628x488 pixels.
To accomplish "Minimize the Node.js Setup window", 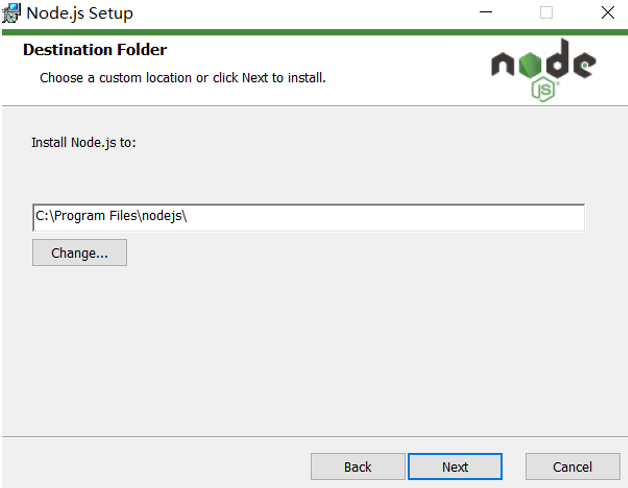I will [x=486, y=12].
